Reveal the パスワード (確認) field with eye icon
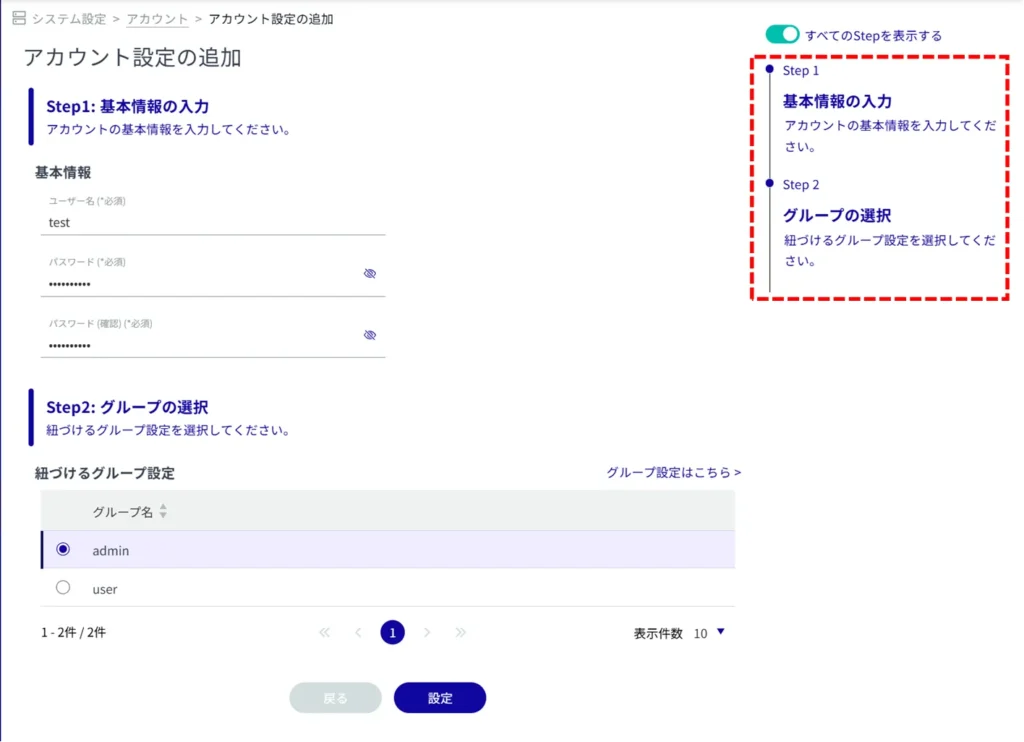This screenshot has width=1024, height=742. pos(369,335)
